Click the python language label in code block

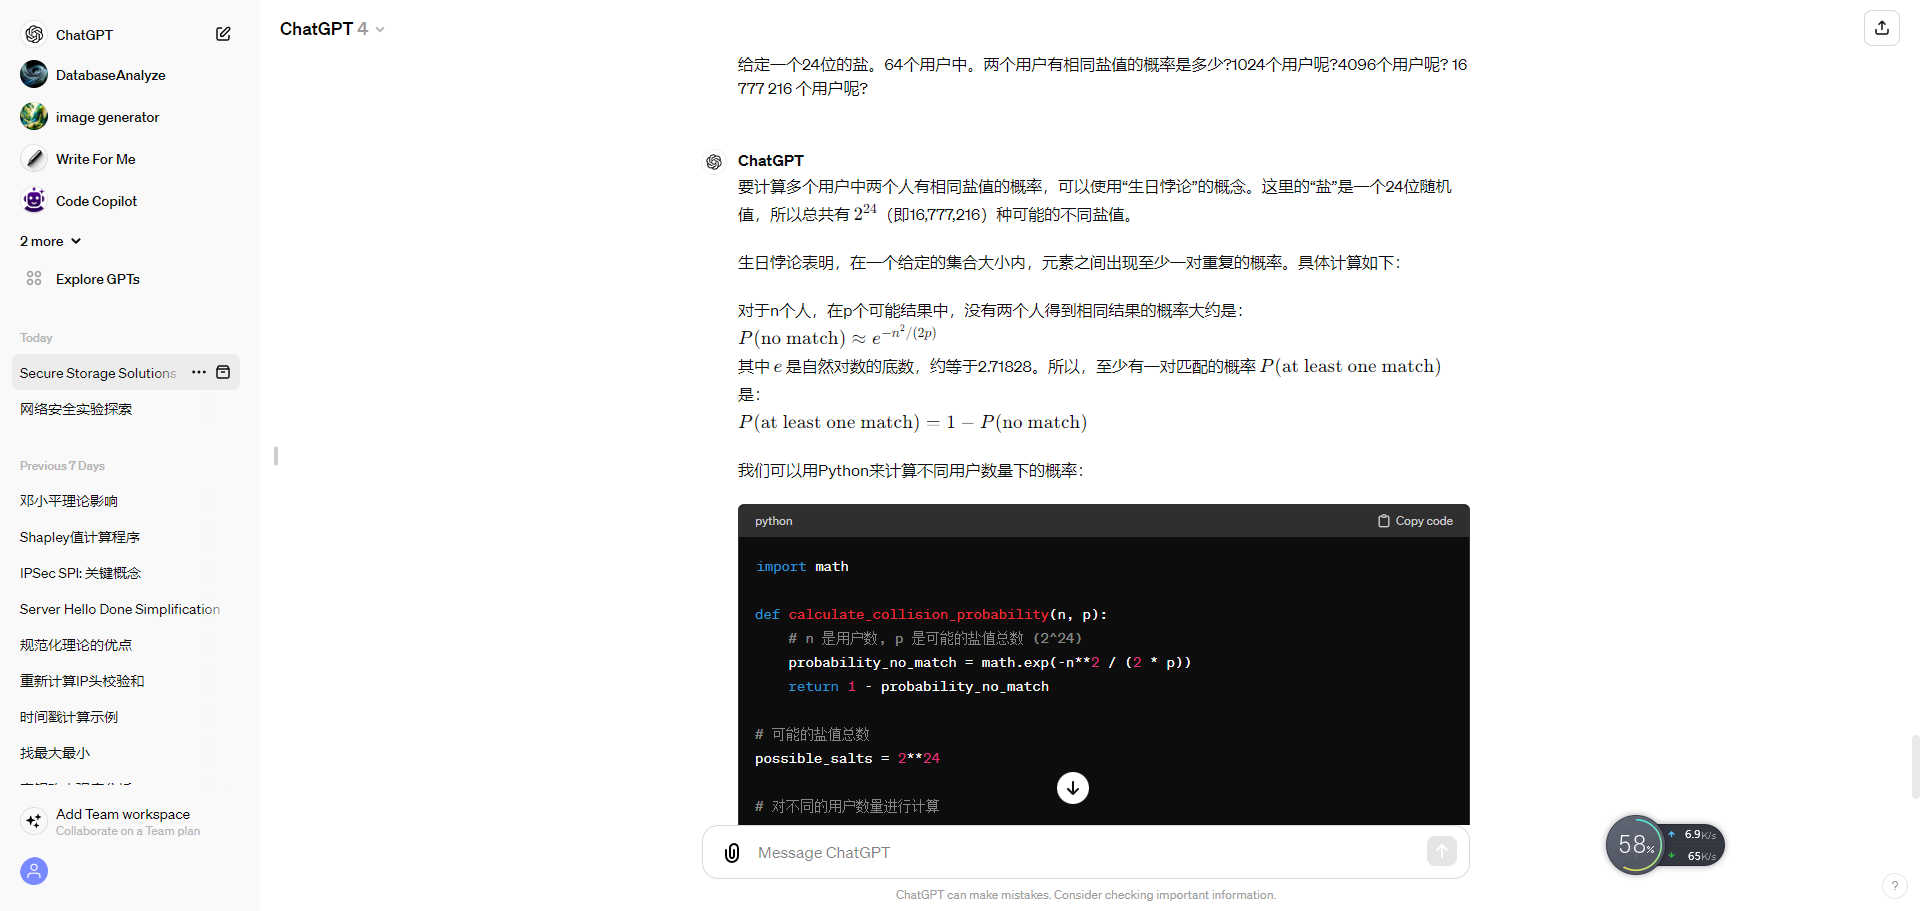[774, 521]
